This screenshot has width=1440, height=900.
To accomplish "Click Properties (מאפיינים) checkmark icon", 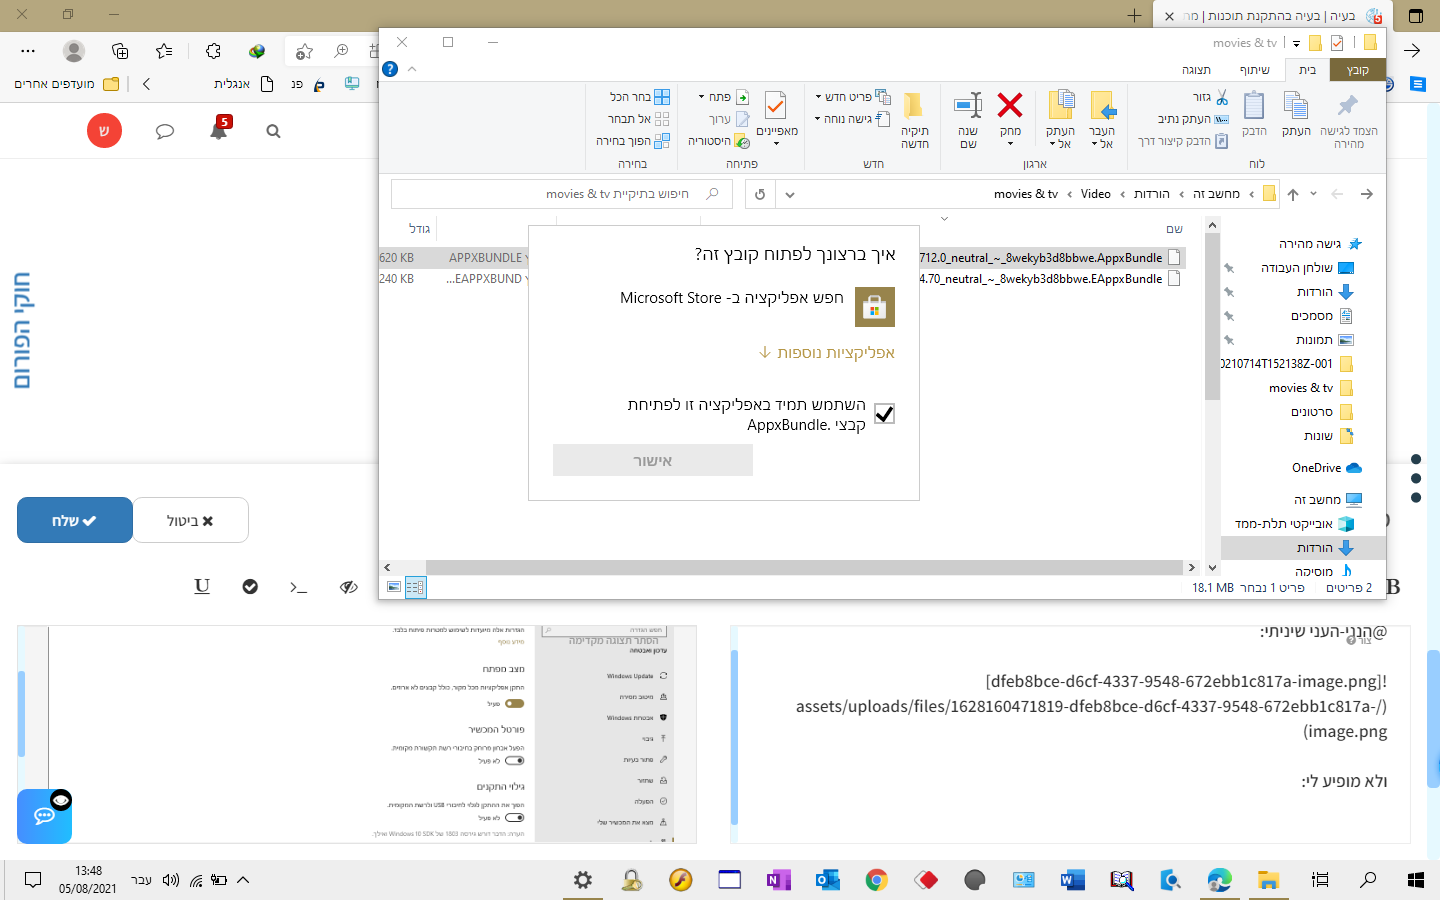I will click(776, 113).
